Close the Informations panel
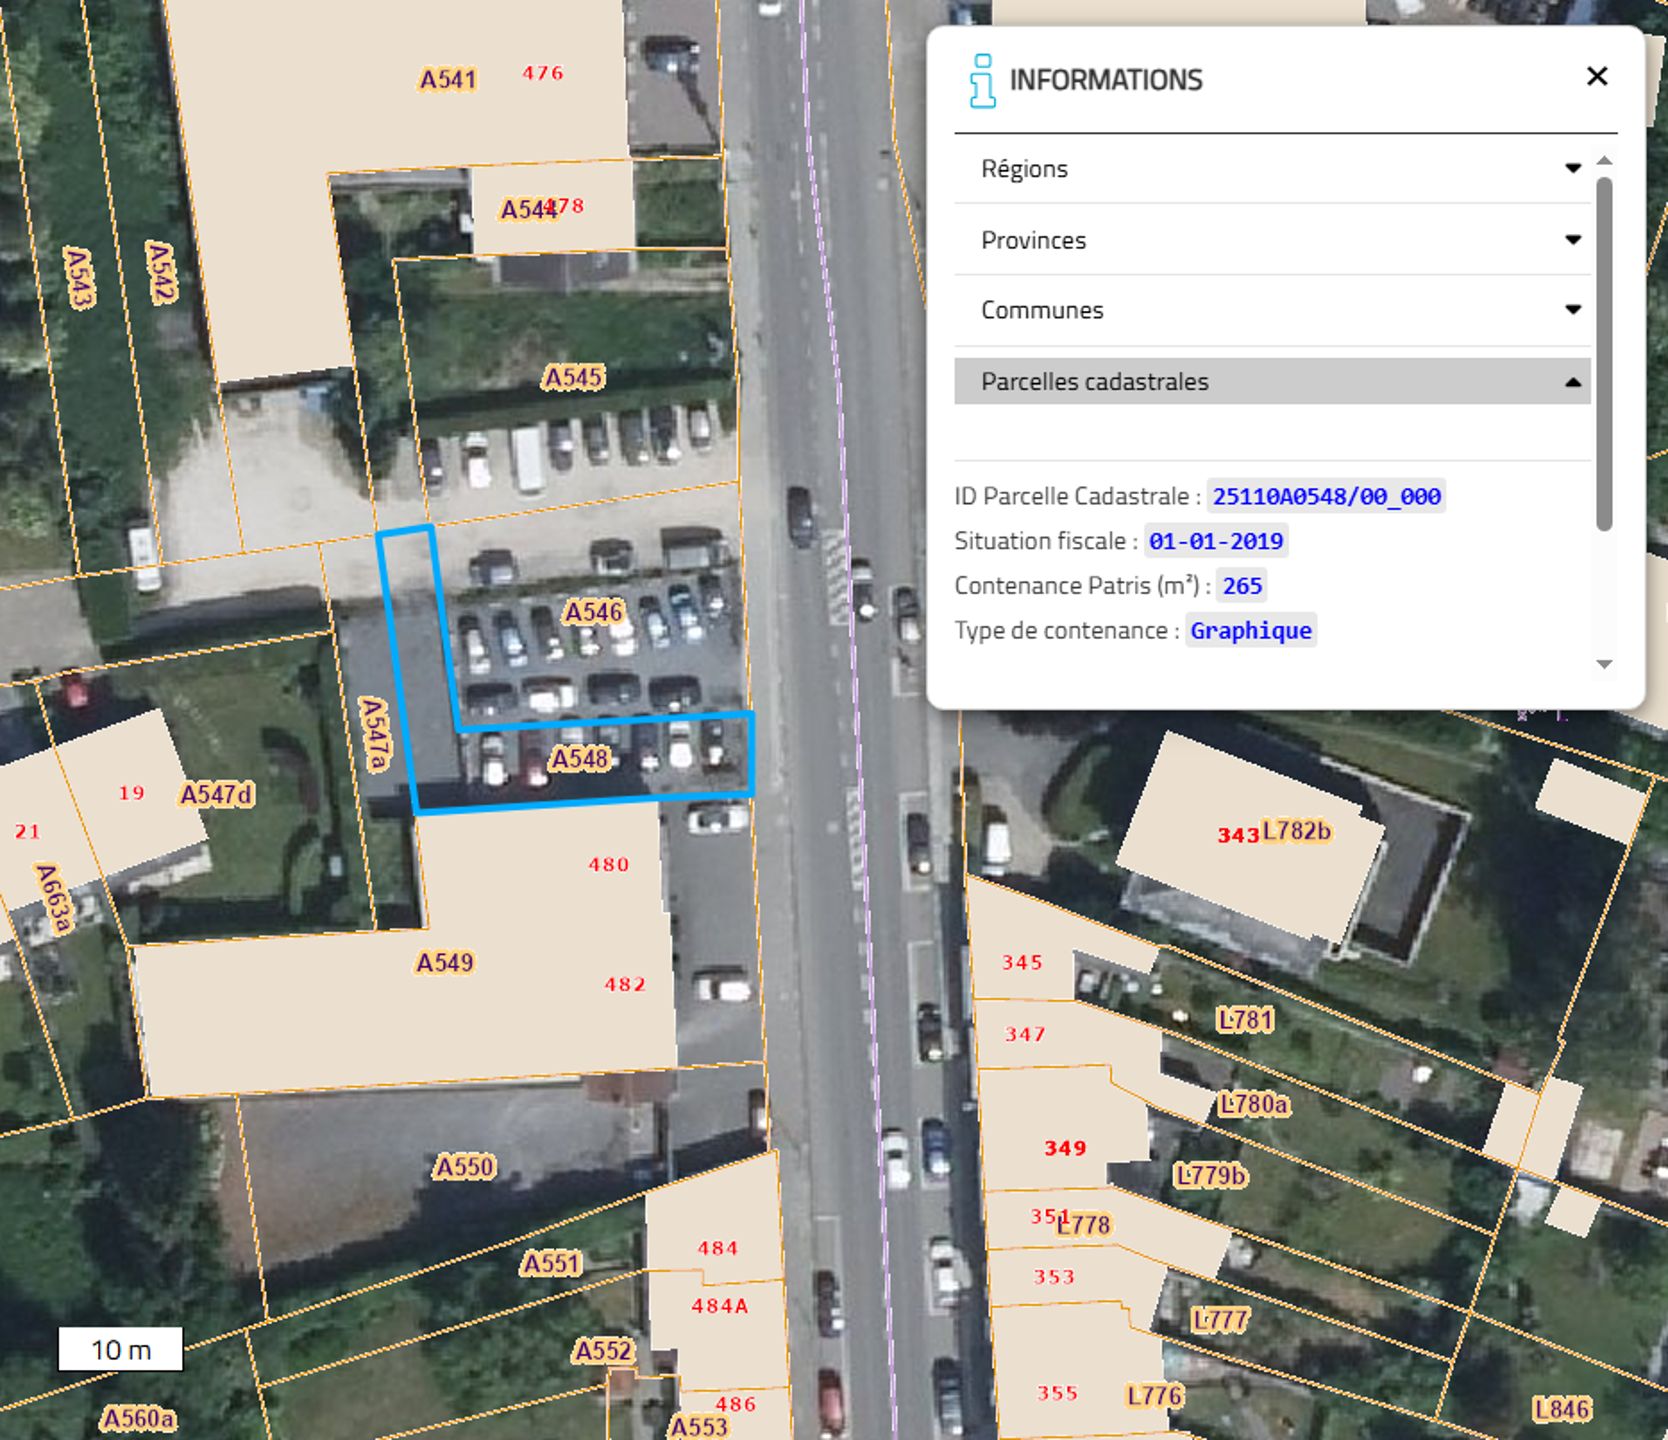The image size is (1668, 1440). click(x=1596, y=77)
